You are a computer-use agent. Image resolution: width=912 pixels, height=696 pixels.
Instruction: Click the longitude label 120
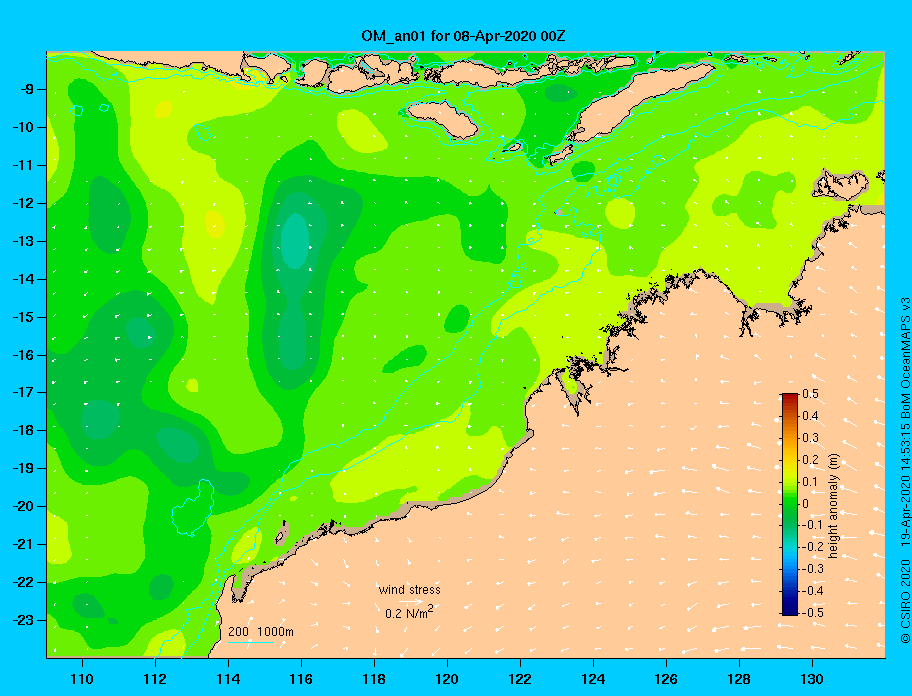pos(447,679)
